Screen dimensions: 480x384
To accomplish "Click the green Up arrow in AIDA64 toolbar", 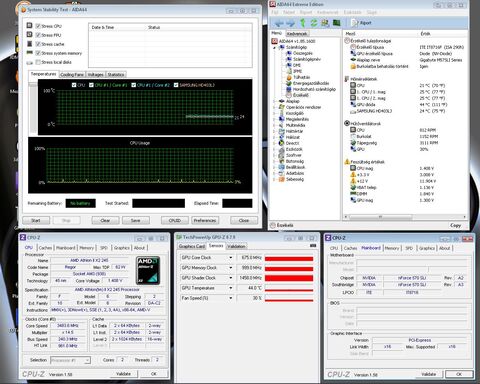I will point(303,23).
